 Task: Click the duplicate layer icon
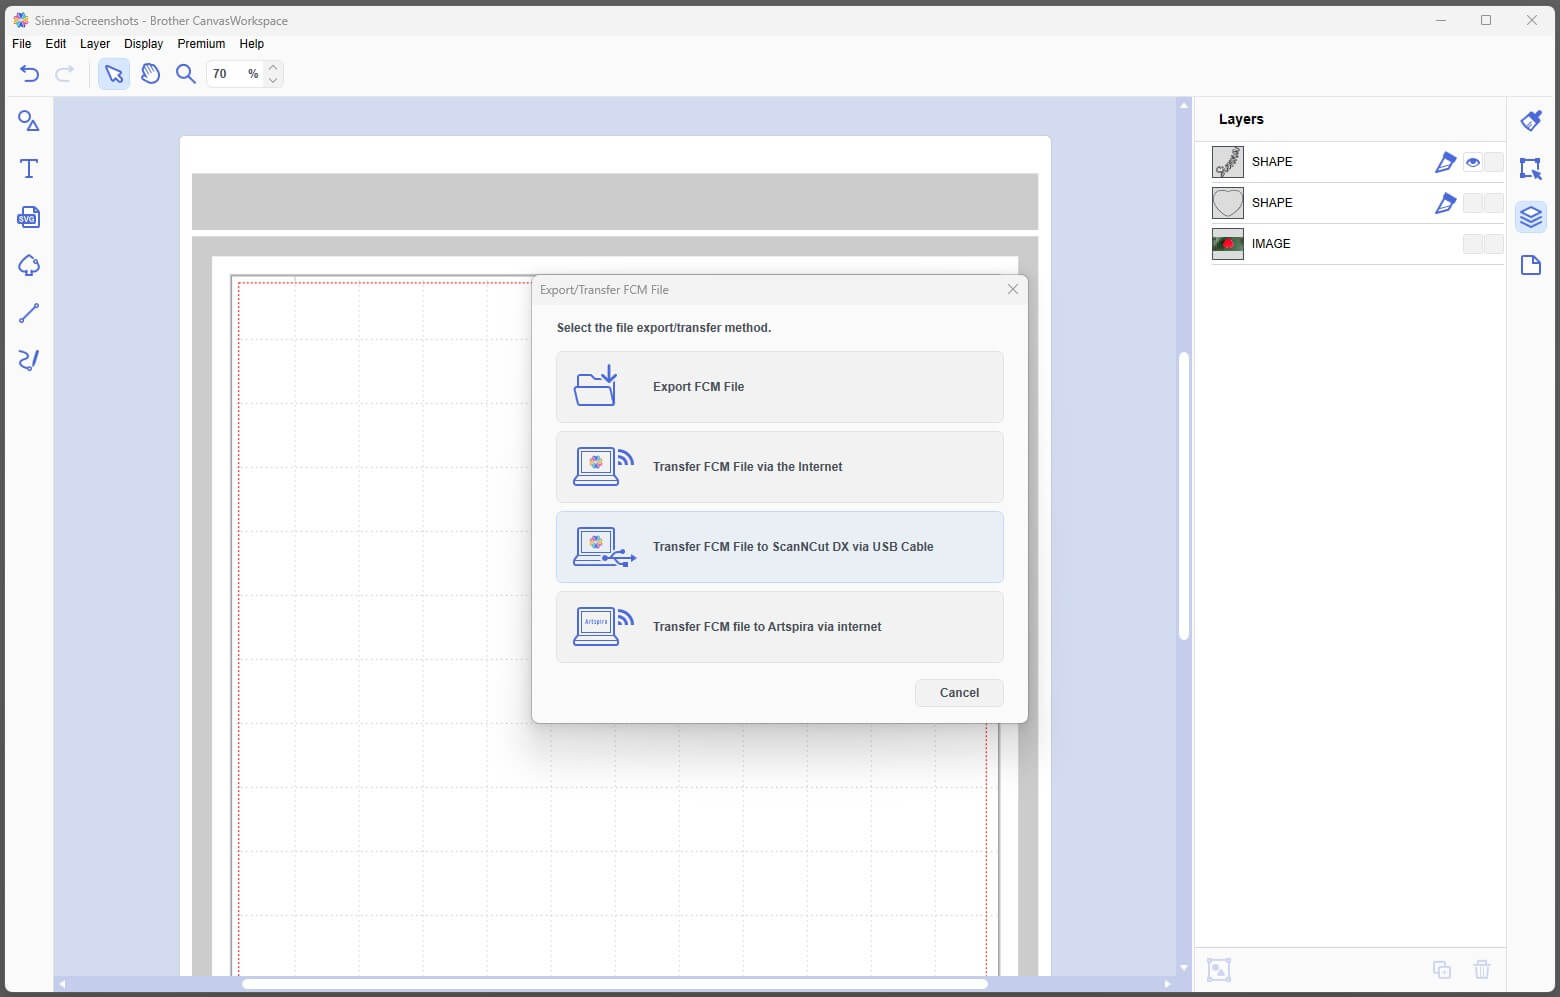click(x=1442, y=969)
